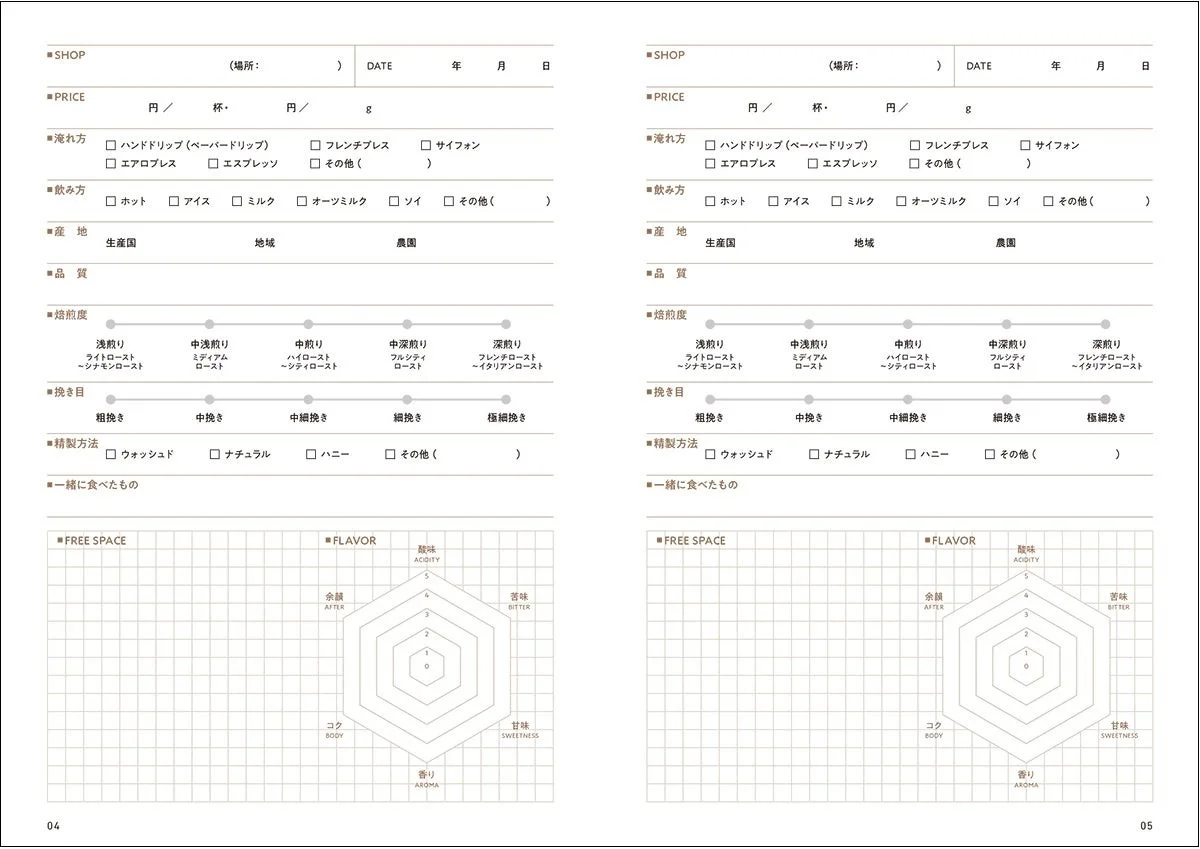Select the ホット checkbox on page 04
This screenshot has height=849, width=1200.
pyautogui.click(x=111, y=201)
